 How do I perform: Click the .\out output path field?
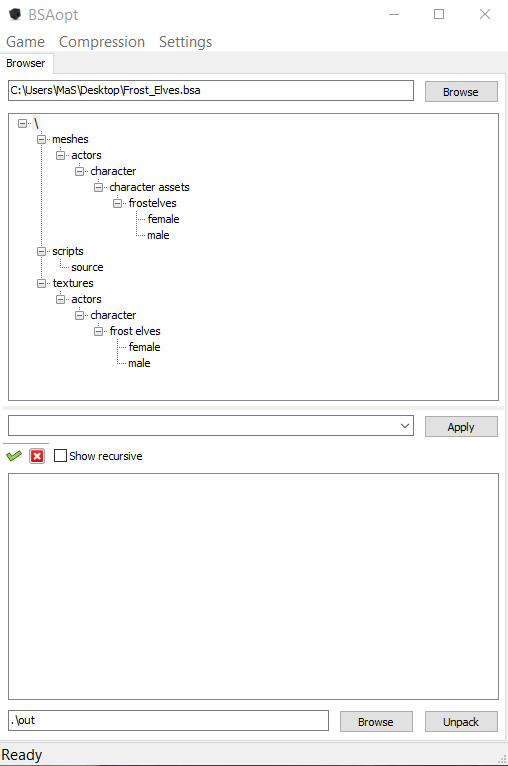[168, 721]
